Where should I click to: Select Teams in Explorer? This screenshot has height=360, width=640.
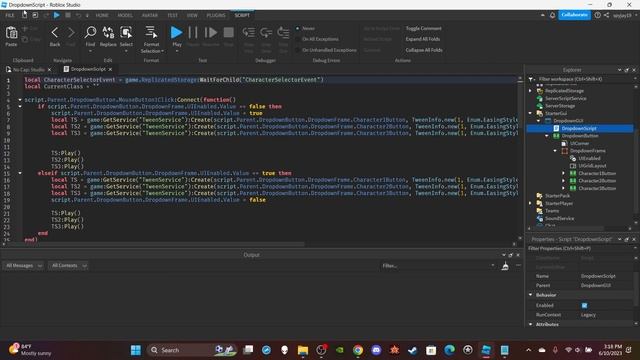[x=551, y=211]
